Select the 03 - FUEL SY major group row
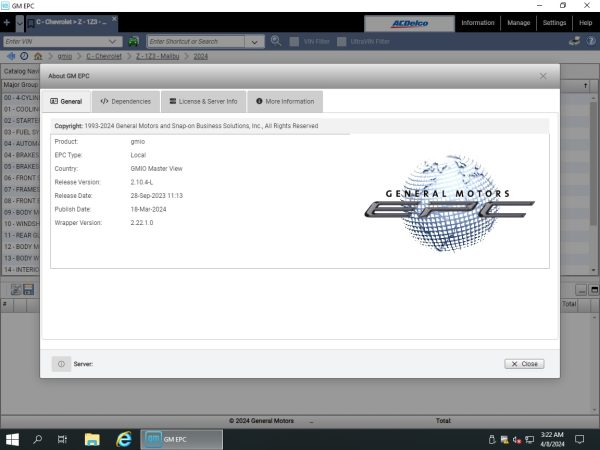This screenshot has height=450, width=600. [x=21, y=132]
